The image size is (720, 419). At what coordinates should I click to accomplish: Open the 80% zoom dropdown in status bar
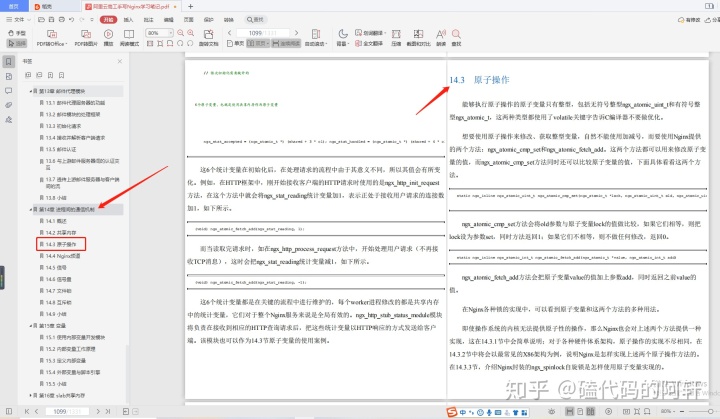(666, 411)
